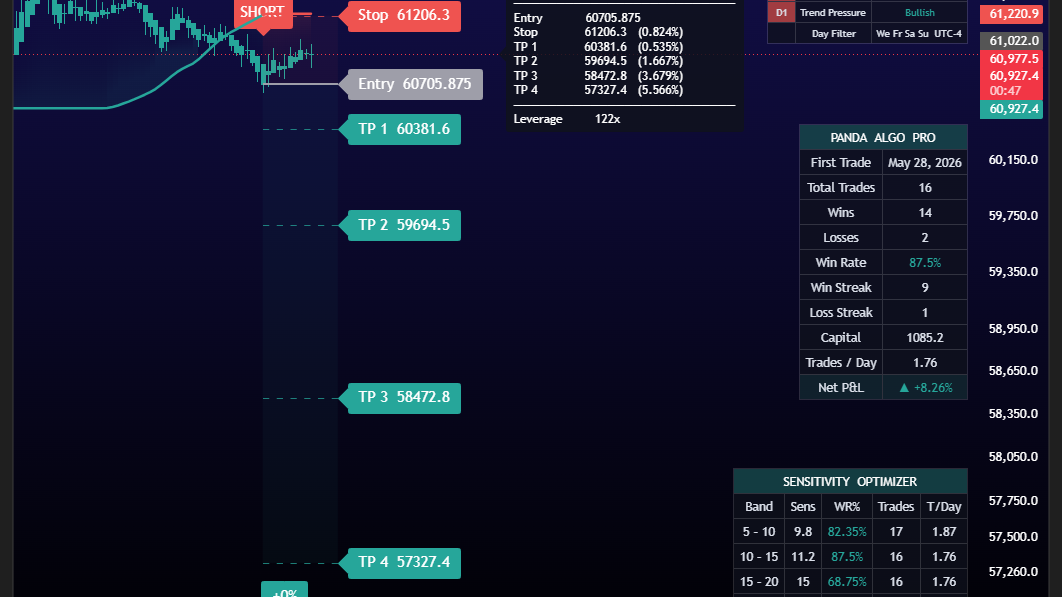Click the Net P&L +8.26% value
This screenshot has height=597, width=1062.
(x=925, y=388)
